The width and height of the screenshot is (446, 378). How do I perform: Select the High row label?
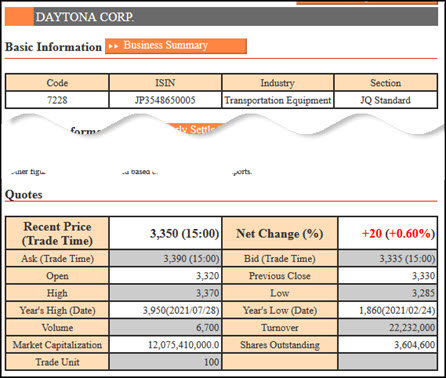(57, 293)
